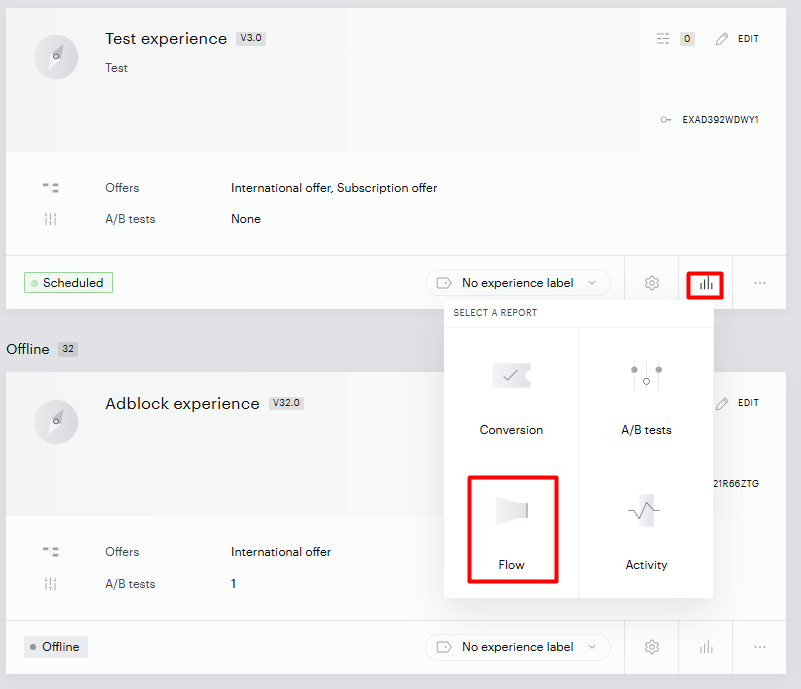
Task: Click the V32.0 version badge
Action: 286,403
